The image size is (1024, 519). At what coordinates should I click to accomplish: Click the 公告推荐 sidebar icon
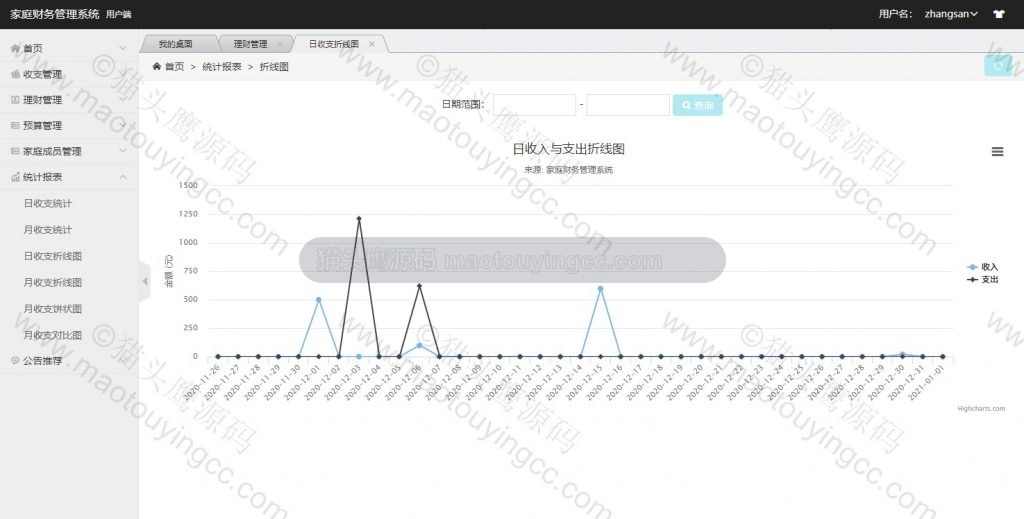click(x=16, y=360)
